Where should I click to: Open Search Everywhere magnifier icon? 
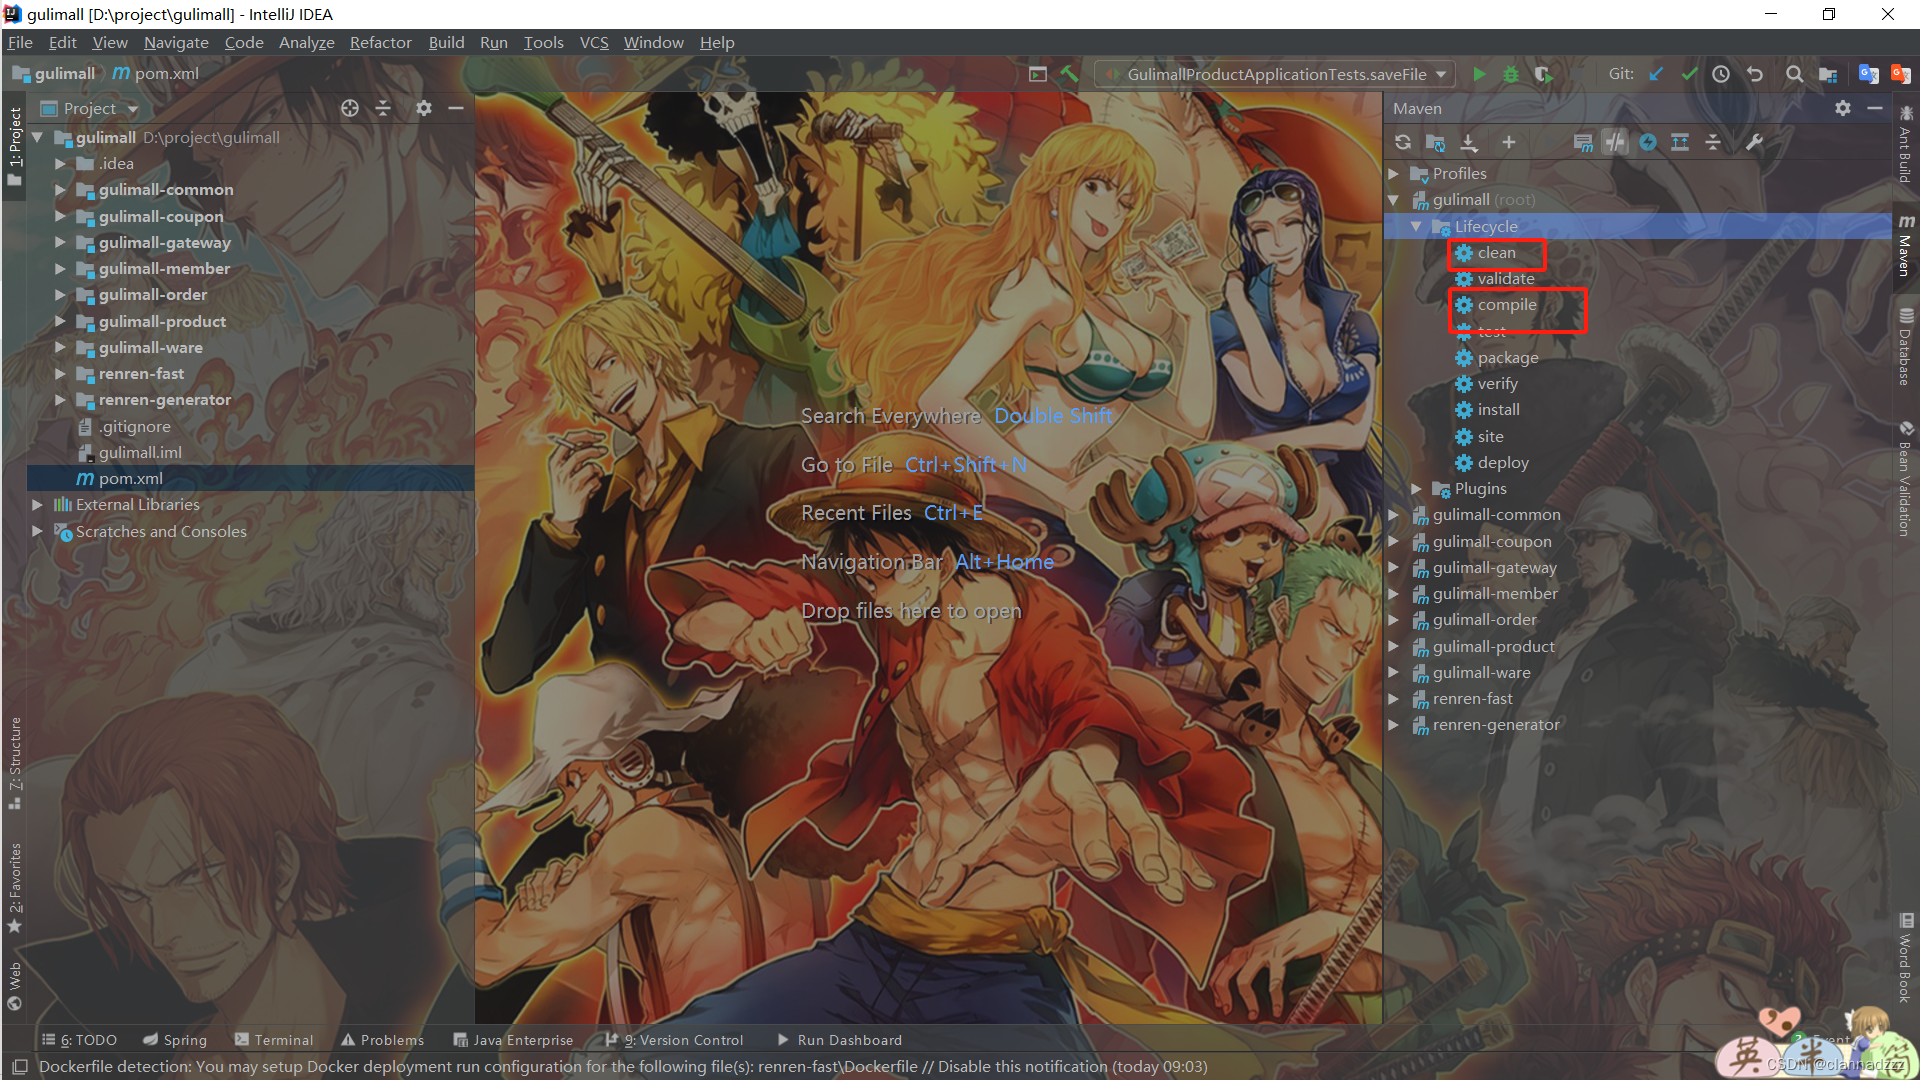coord(1795,74)
